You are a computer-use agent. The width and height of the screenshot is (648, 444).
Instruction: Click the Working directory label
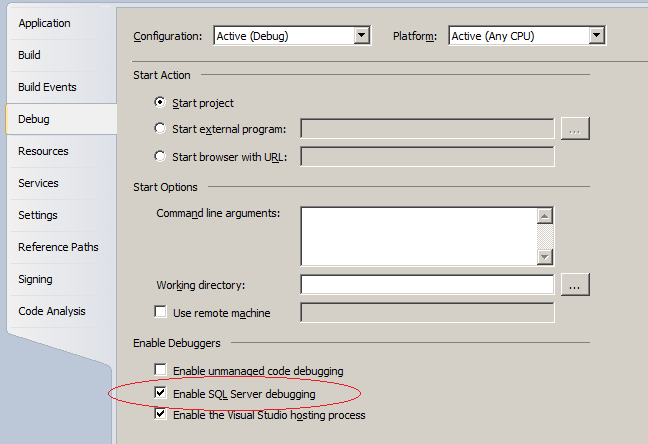point(200,285)
